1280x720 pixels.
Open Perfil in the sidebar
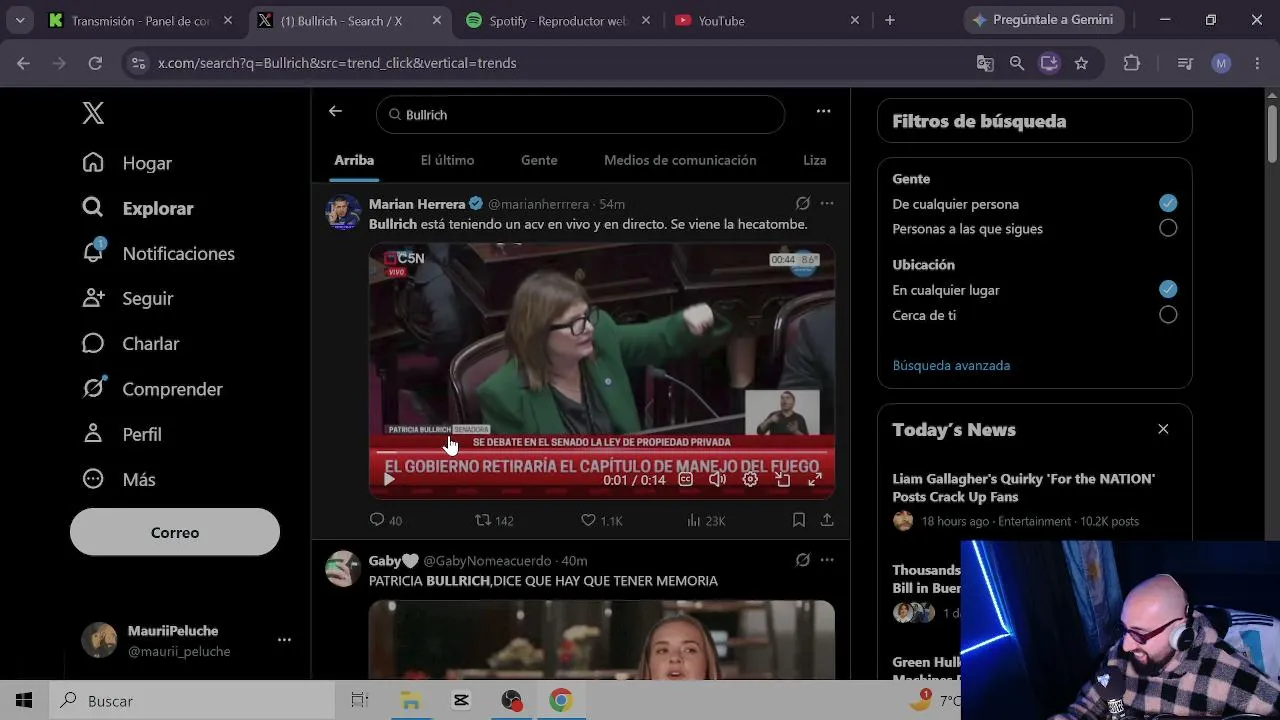[122, 434]
